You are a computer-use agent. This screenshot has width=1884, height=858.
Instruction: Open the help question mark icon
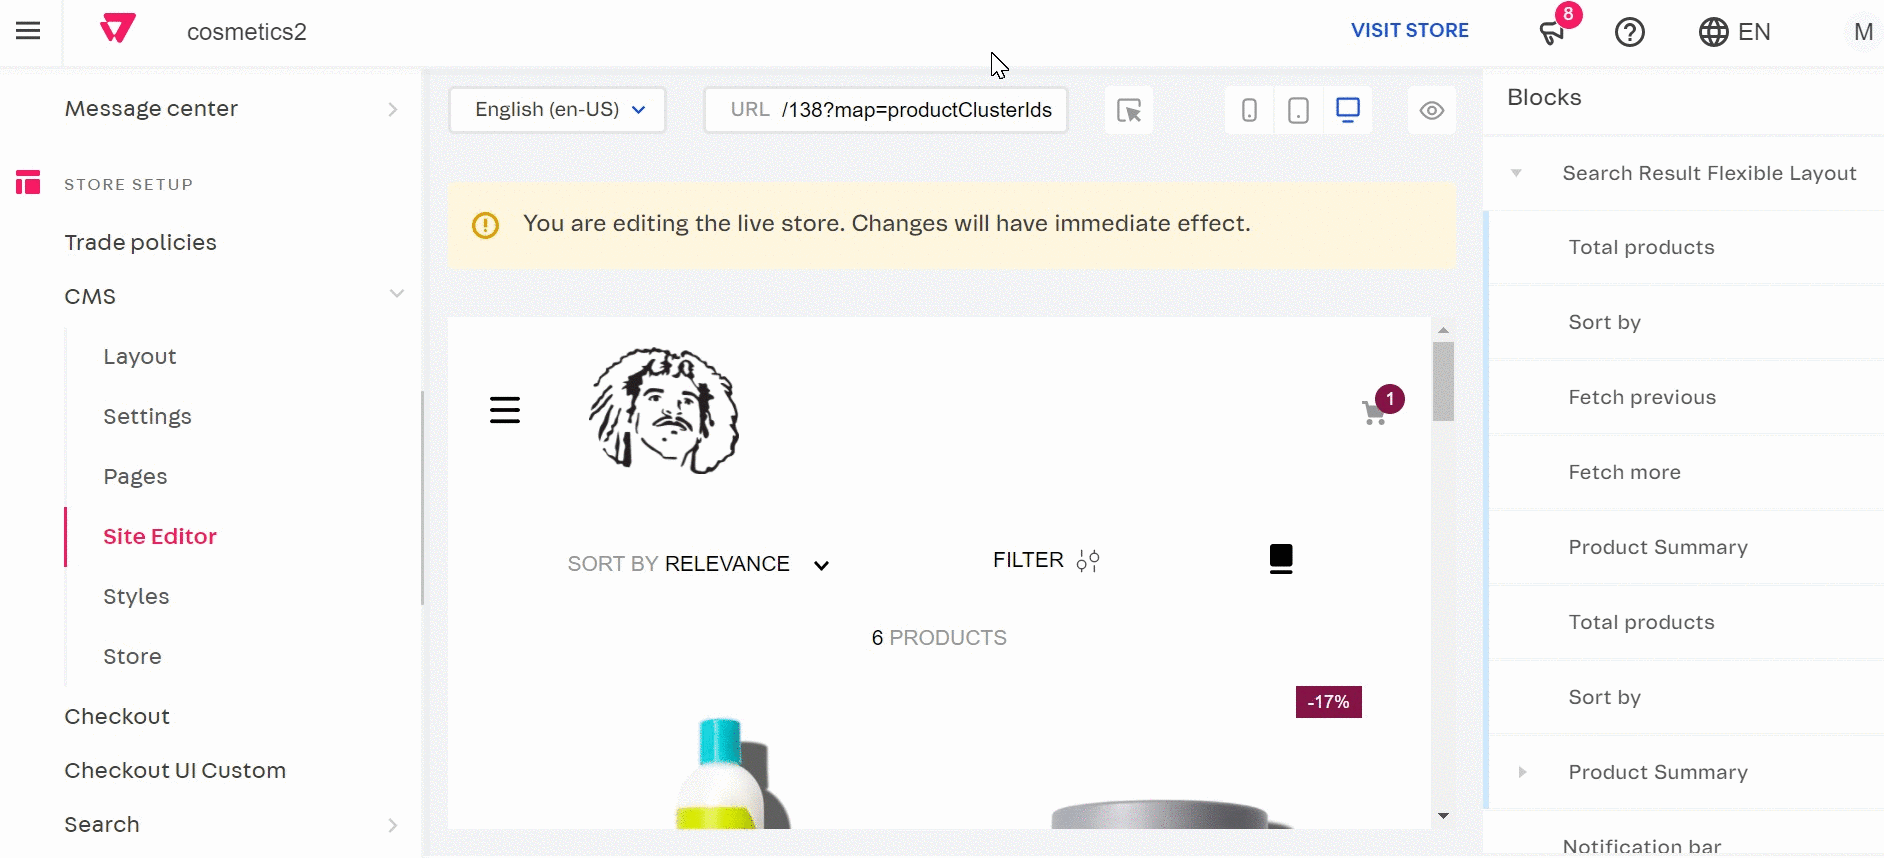(x=1630, y=32)
